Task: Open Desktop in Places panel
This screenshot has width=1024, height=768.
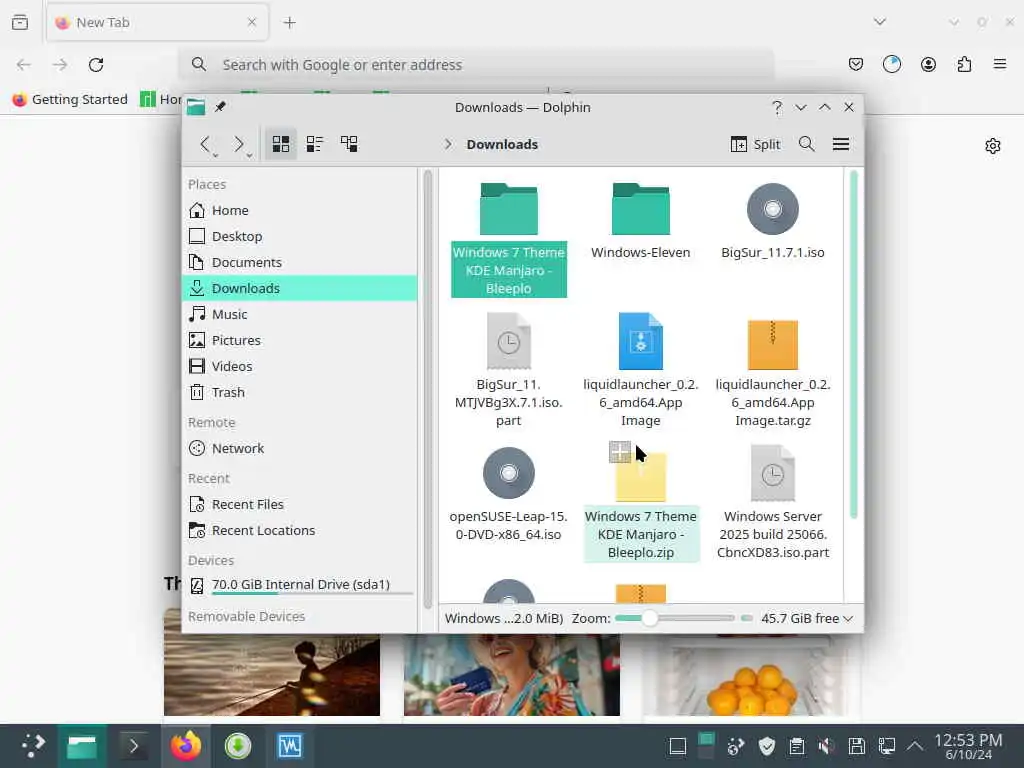Action: [x=300, y=236]
